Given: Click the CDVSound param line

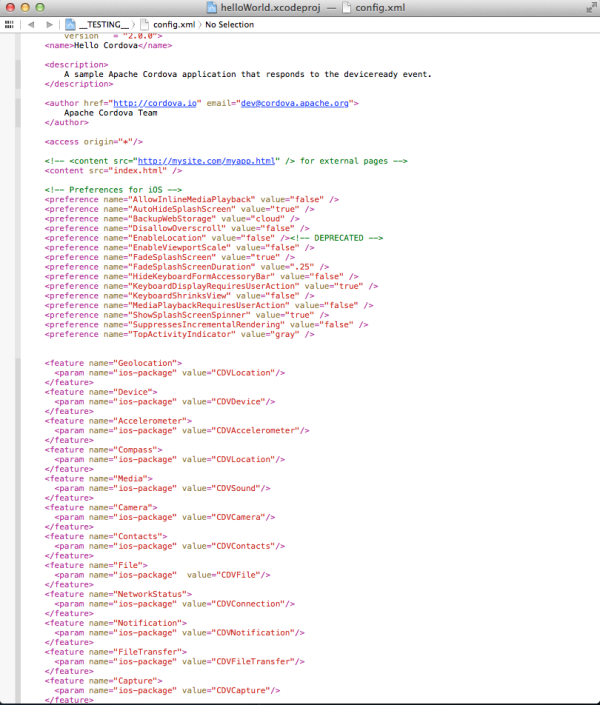Looking at the screenshot, I should 162,488.
